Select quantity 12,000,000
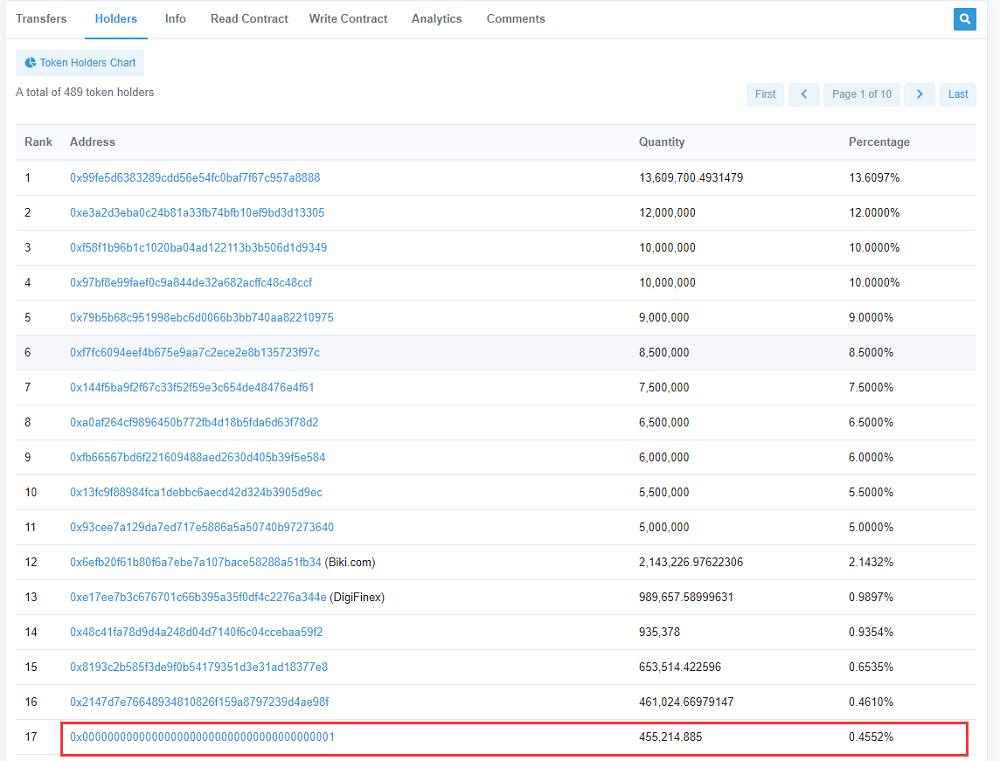This screenshot has height=761, width=1000. pyautogui.click(x=667, y=212)
